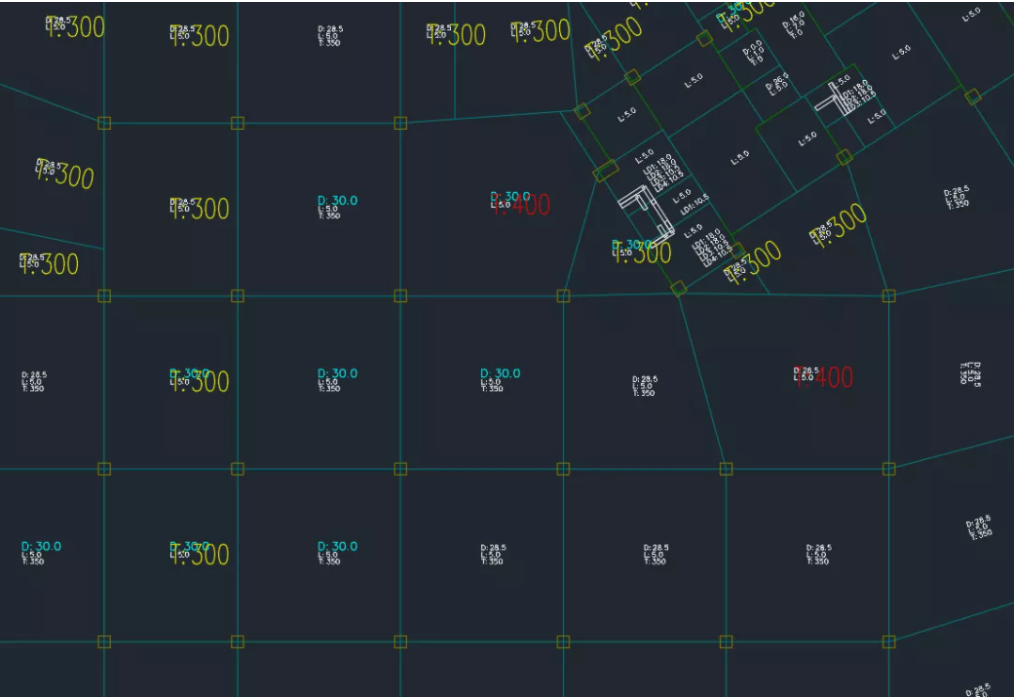The width and height of the screenshot is (1014, 699).
Task: Click the column marker where angled gridline meets horizontal gridline
Action: tap(678, 288)
